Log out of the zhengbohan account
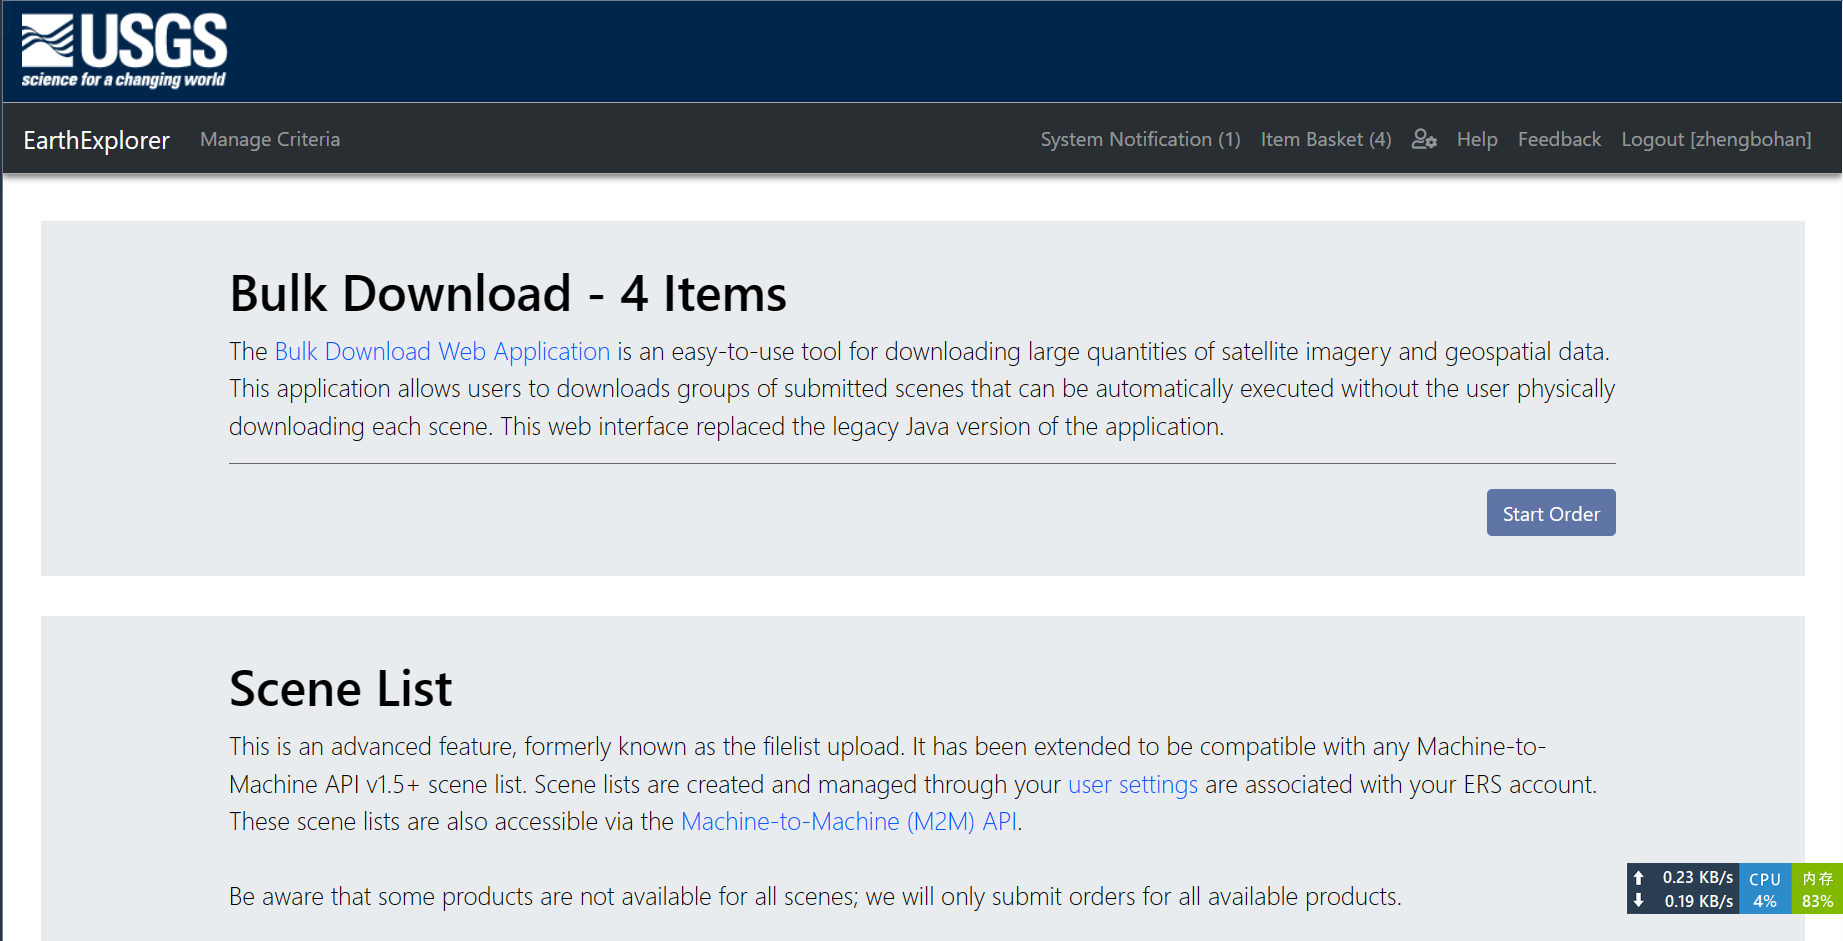 (1716, 139)
